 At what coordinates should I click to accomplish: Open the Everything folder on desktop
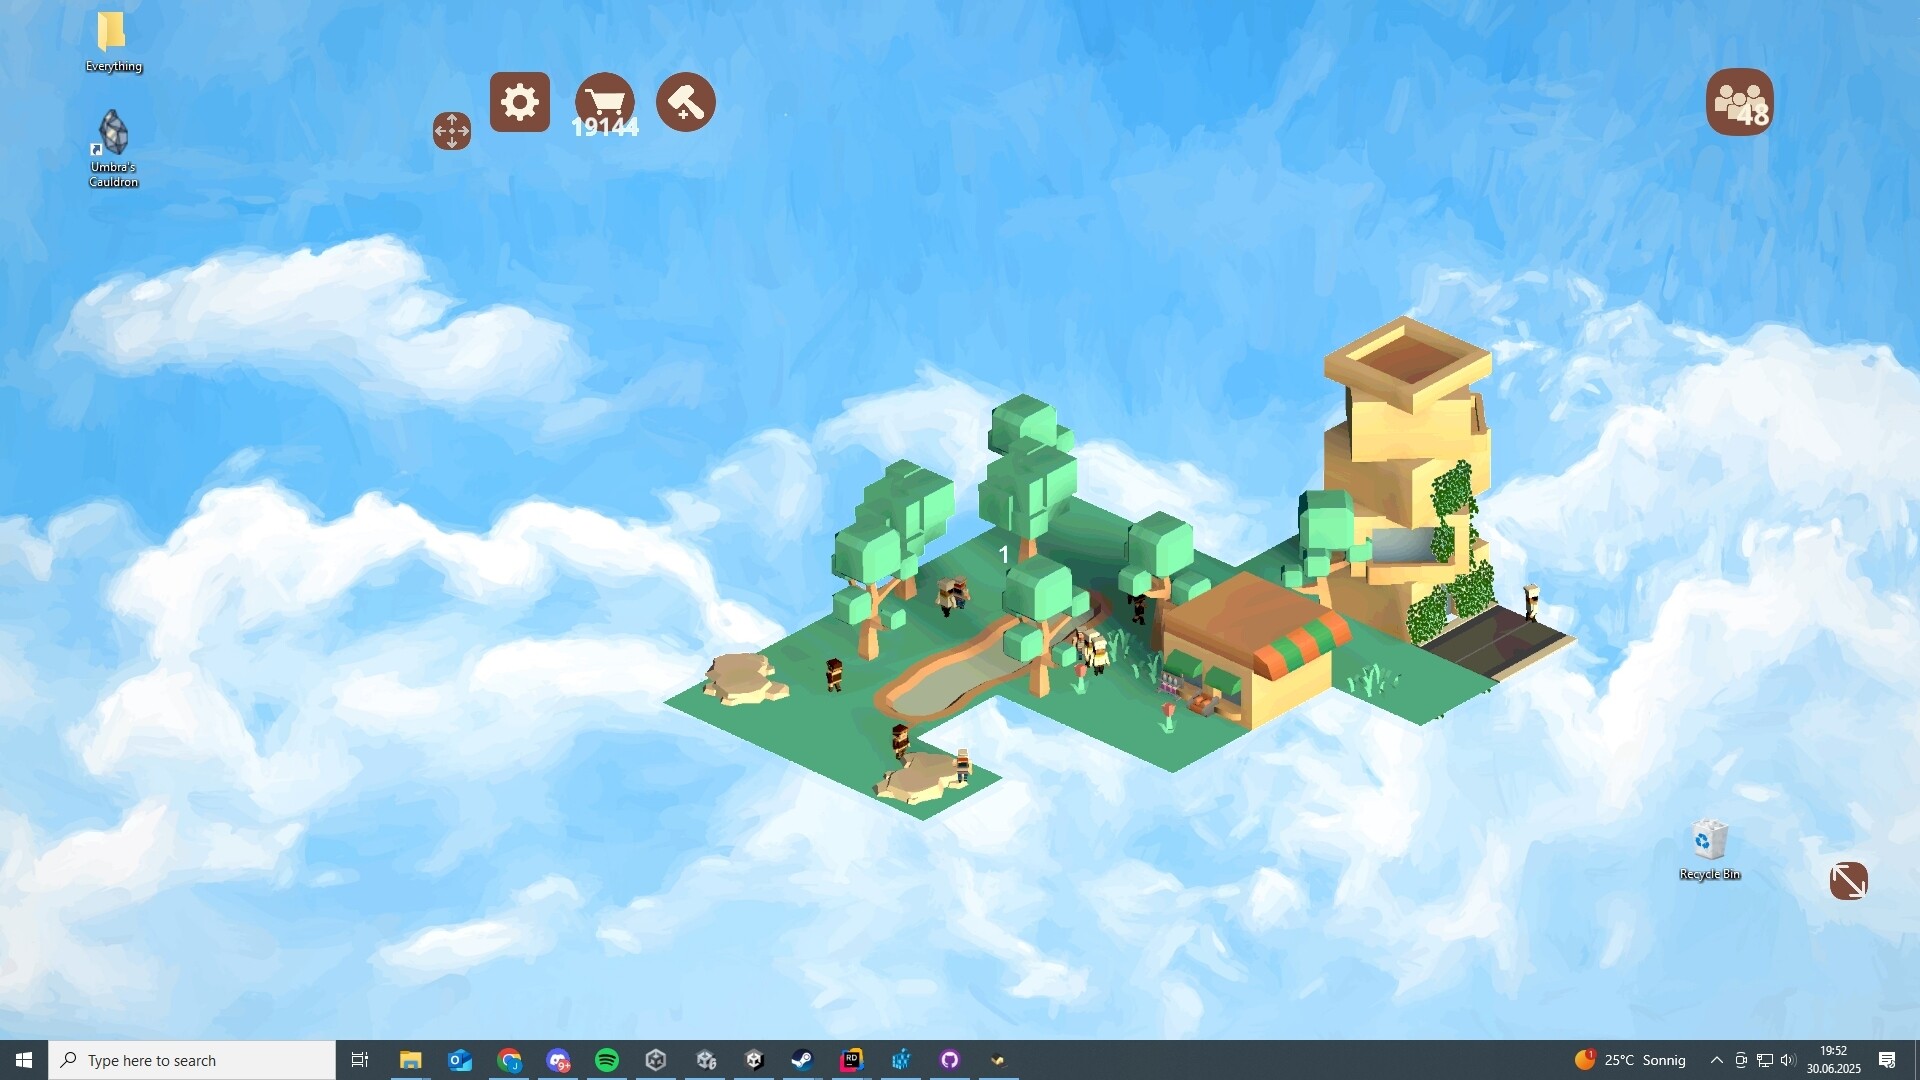pos(113,42)
